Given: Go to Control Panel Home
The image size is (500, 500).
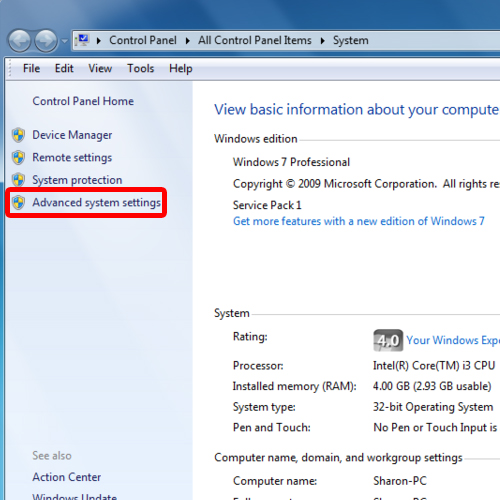Looking at the screenshot, I should coord(83,101).
